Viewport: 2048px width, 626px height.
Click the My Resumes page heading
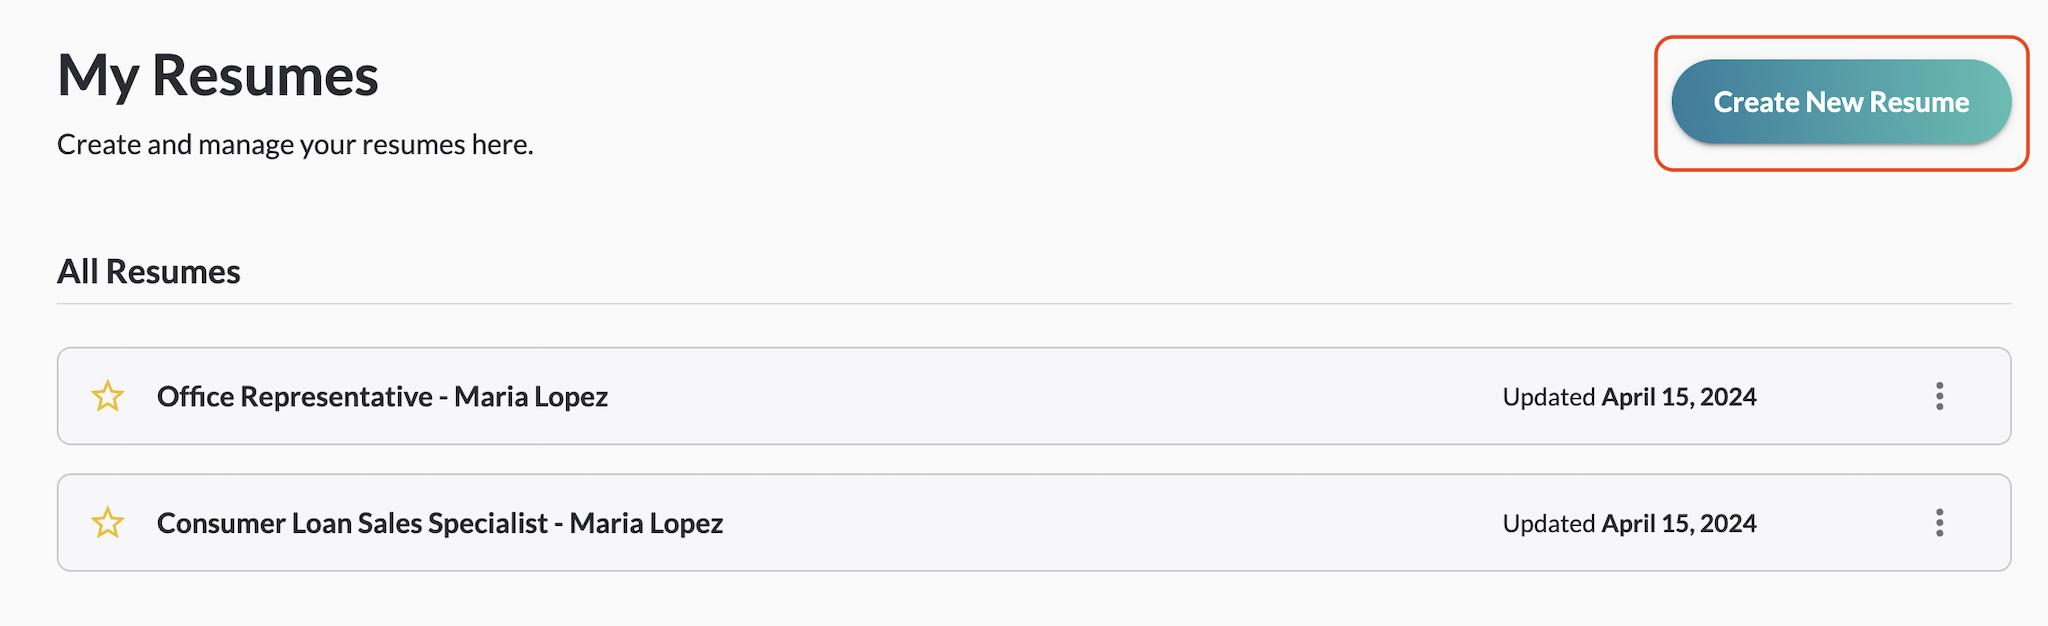pyautogui.click(x=218, y=75)
